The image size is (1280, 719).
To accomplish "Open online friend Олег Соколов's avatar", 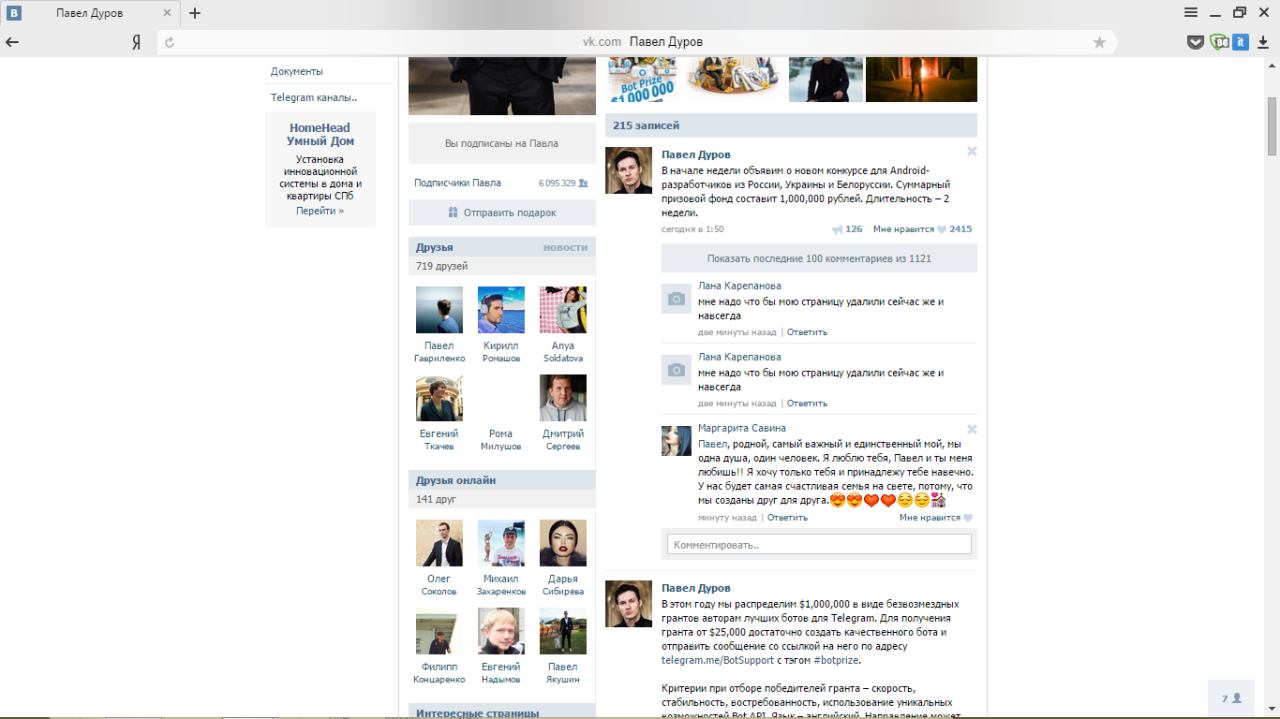I will [x=439, y=543].
